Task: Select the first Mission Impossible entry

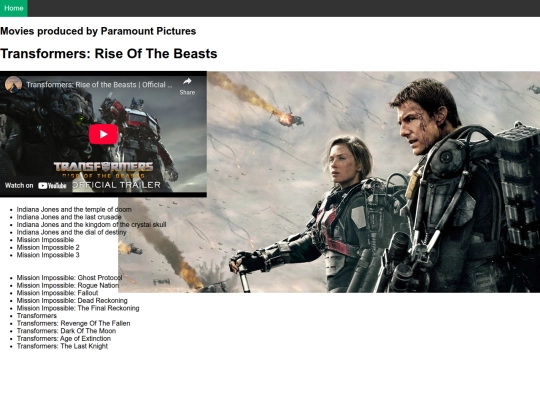Action: click(x=45, y=240)
